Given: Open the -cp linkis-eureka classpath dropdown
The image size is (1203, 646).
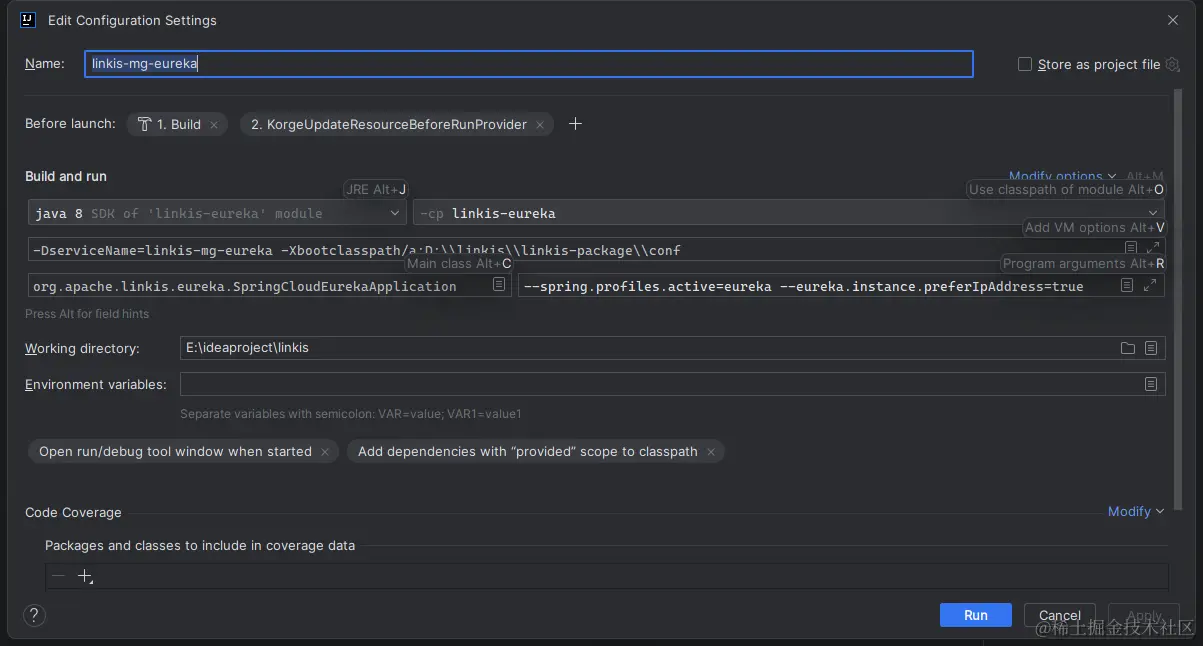Looking at the screenshot, I should coord(789,213).
